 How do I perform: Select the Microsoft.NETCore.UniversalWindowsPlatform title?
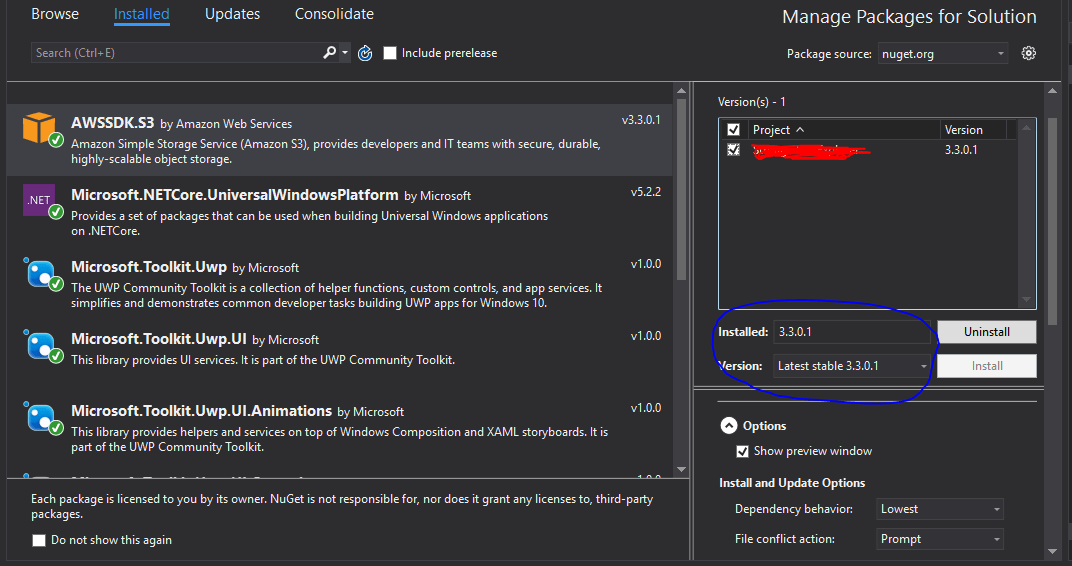tap(234, 195)
